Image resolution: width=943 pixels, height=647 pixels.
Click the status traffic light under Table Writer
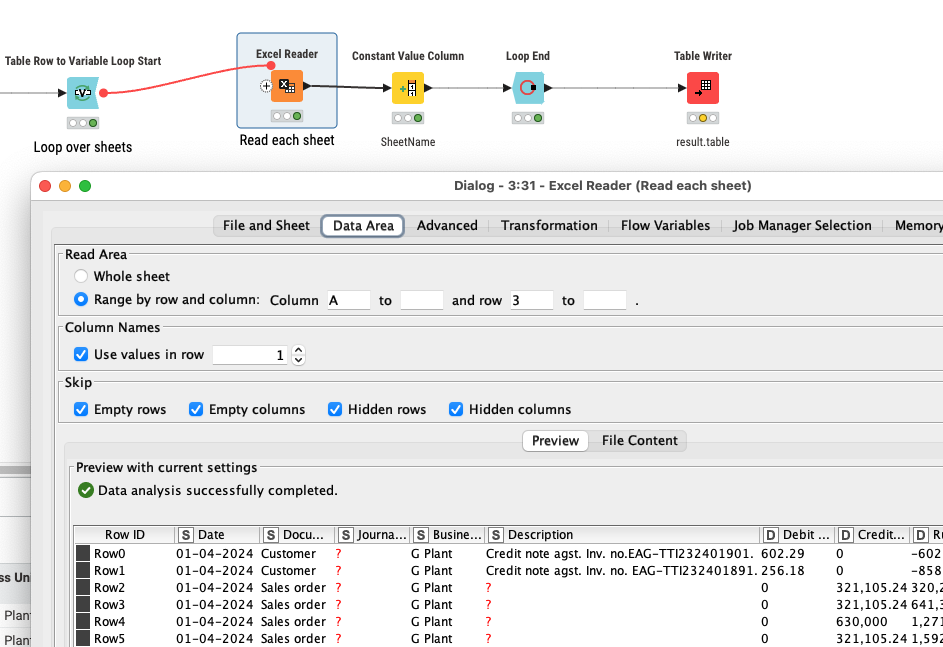(702, 118)
